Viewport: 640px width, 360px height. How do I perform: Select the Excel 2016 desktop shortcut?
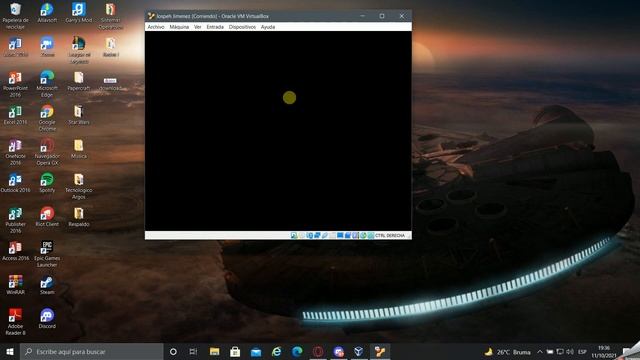(x=15, y=115)
